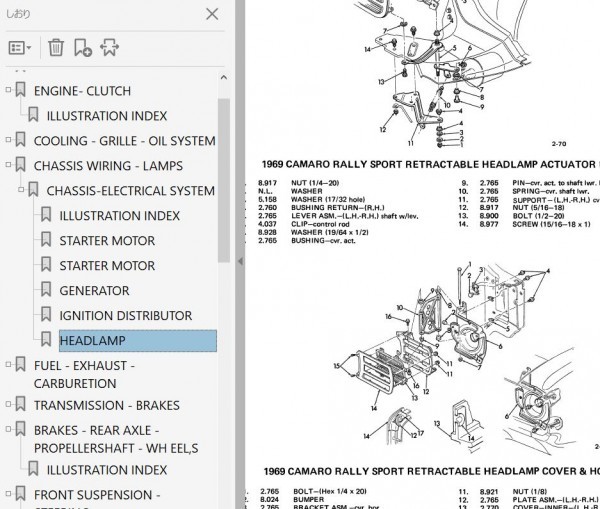This screenshot has height=509, width=600.
Task: Delete selected bookmark with trash icon
Action: 56,47
